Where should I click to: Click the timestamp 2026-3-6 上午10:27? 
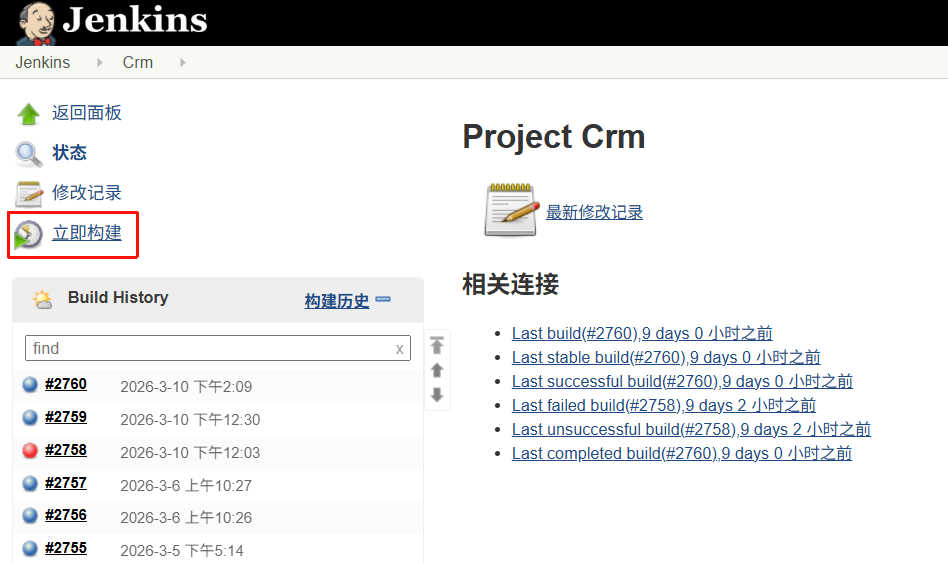click(x=186, y=486)
